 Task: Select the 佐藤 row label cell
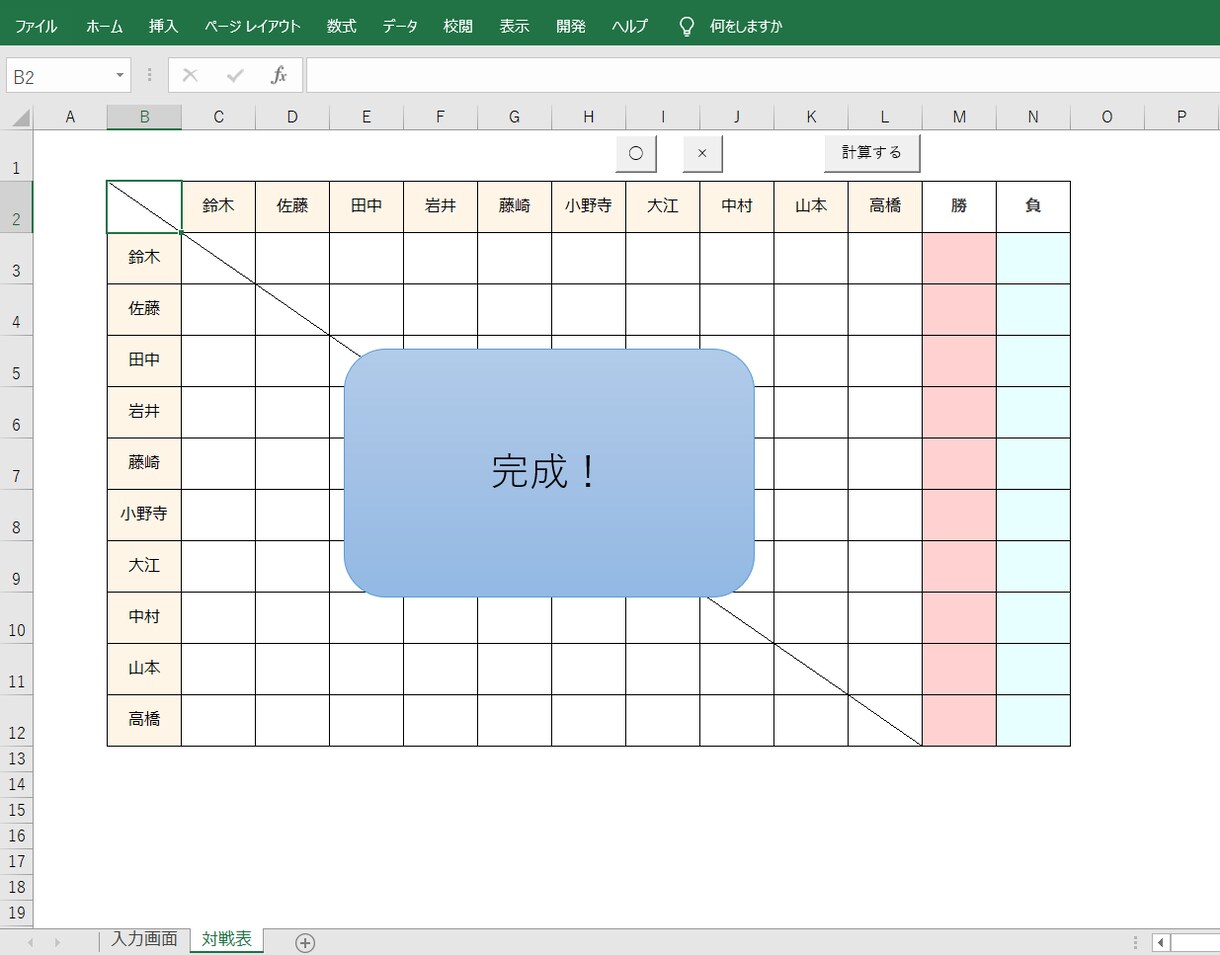pyautogui.click(x=144, y=309)
